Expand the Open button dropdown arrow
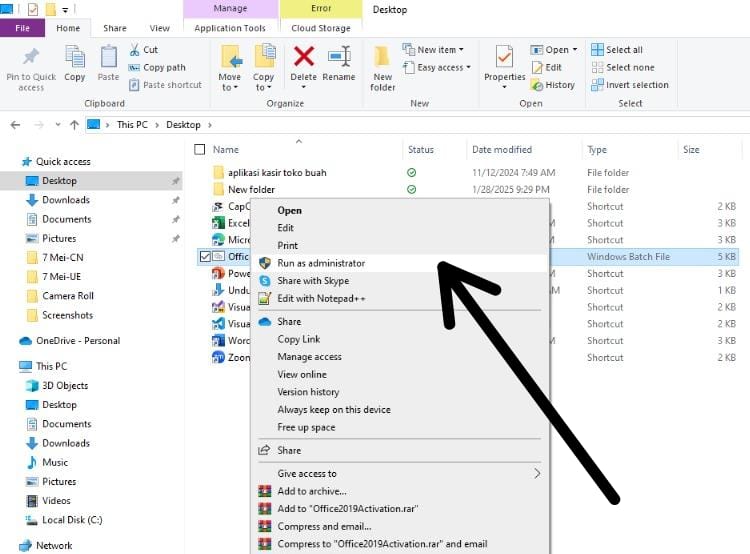This screenshot has width=750, height=554. click(x=575, y=50)
